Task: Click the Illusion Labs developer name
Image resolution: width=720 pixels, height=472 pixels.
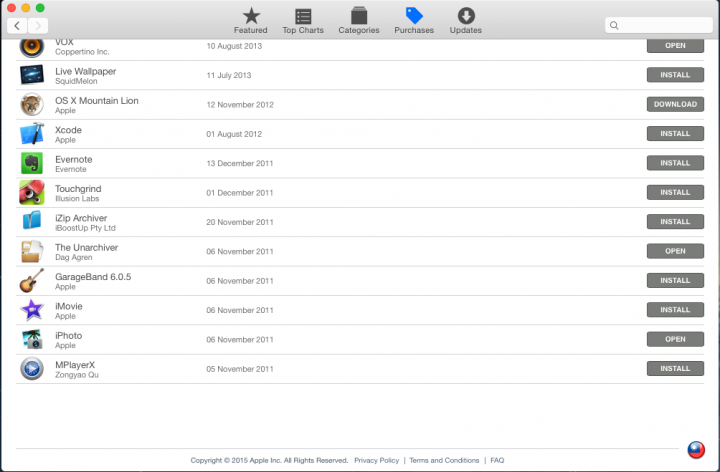Action: coord(77,199)
